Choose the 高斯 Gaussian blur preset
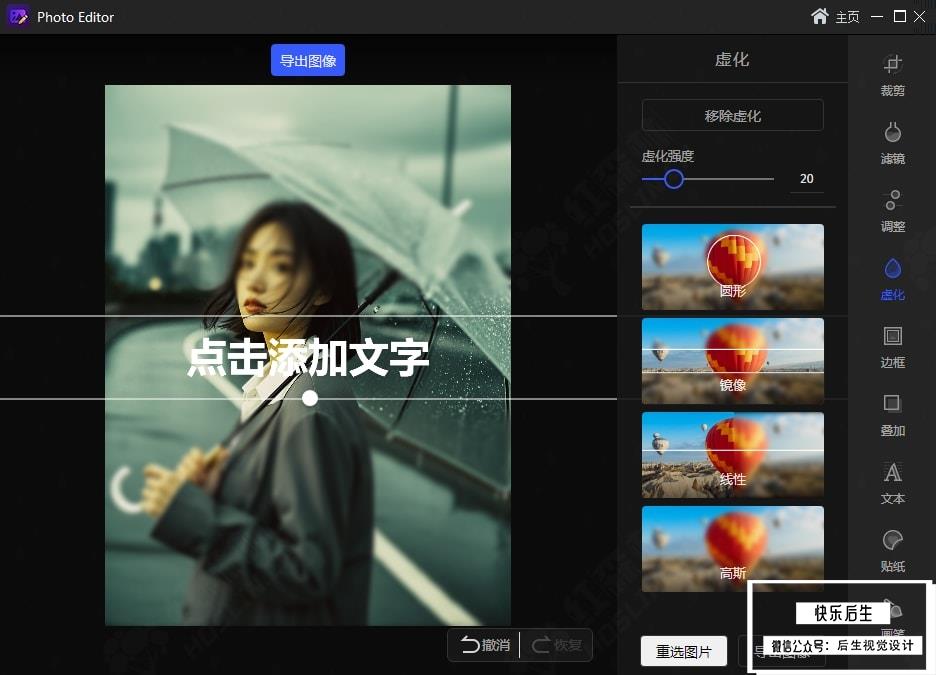Image resolution: width=936 pixels, height=675 pixels. tap(732, 549)
